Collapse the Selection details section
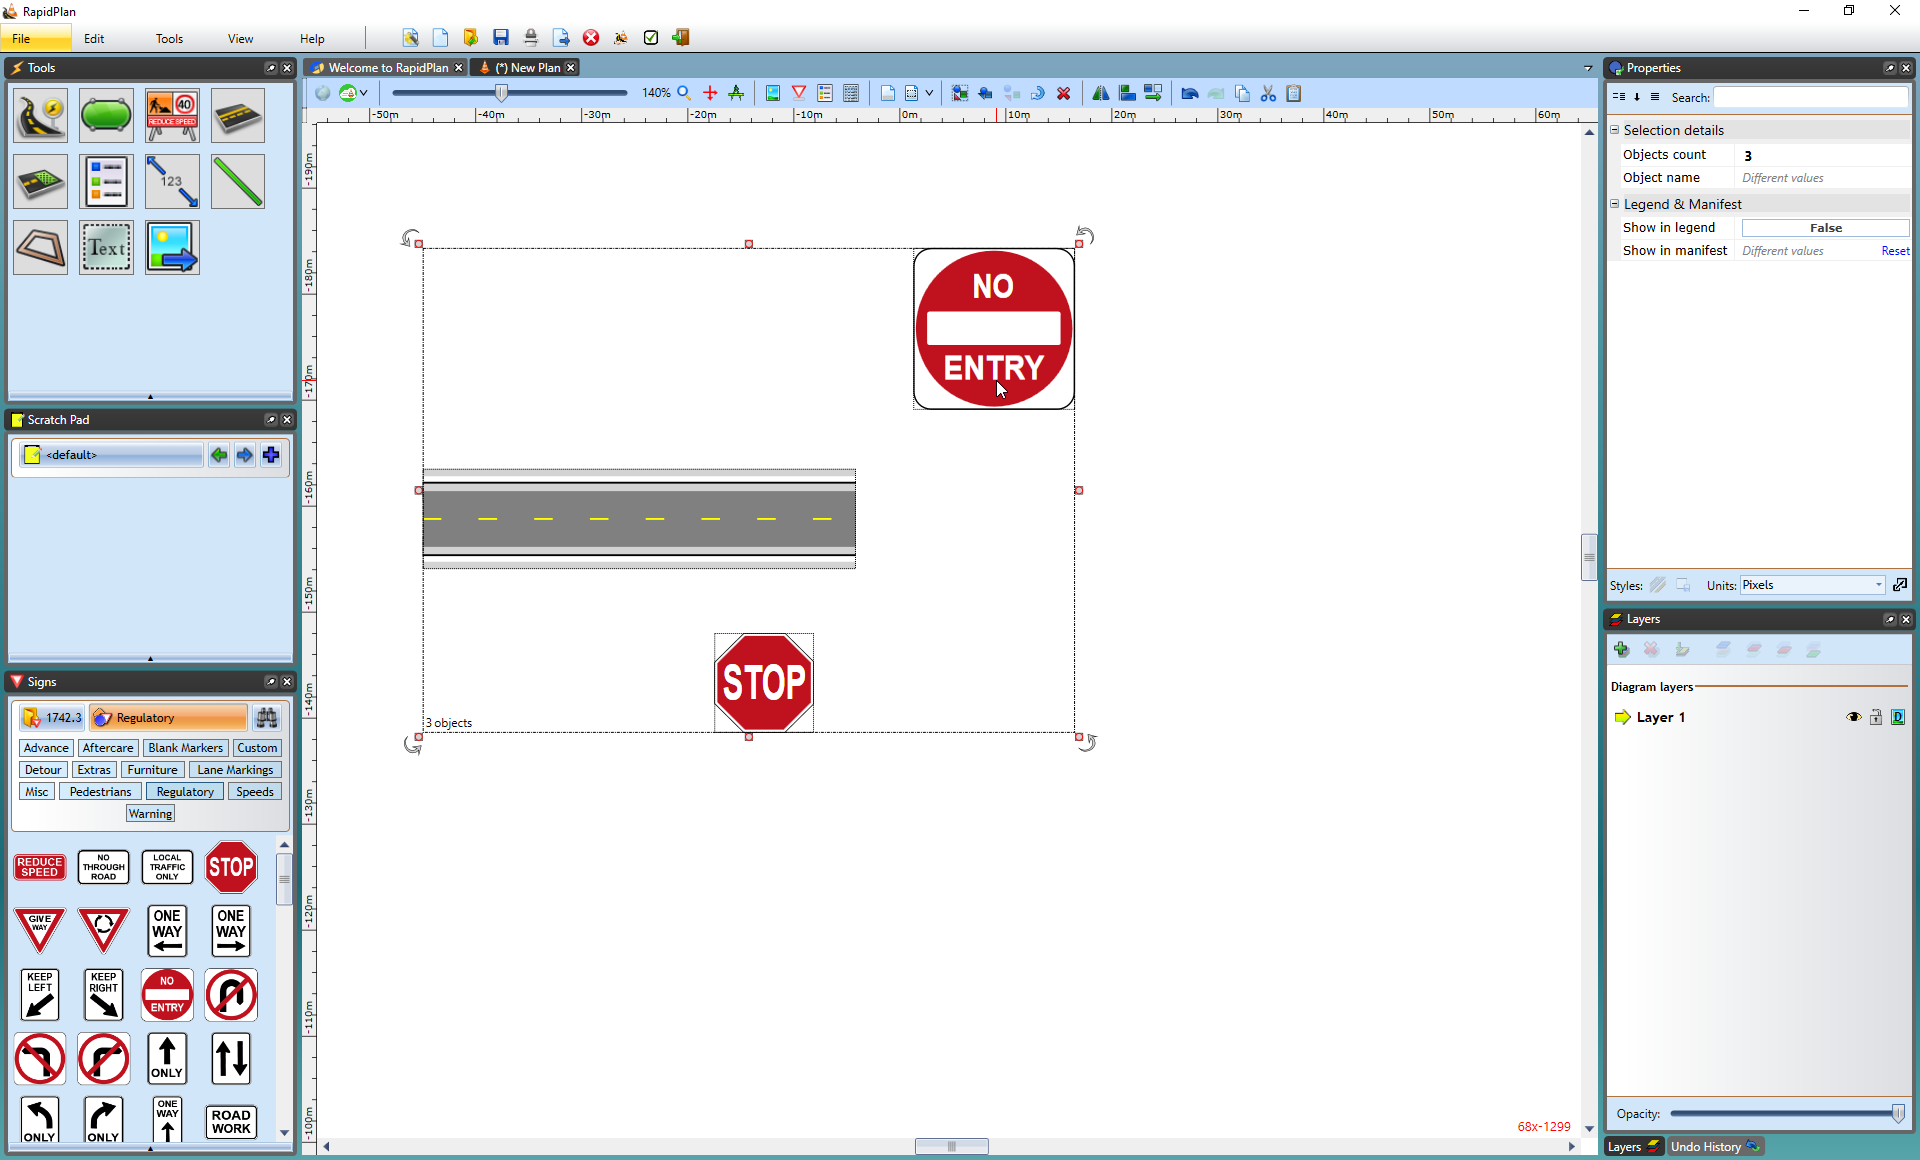Image resolution: width=1920 pixels, height=1160 pixels. (1614, 130)
